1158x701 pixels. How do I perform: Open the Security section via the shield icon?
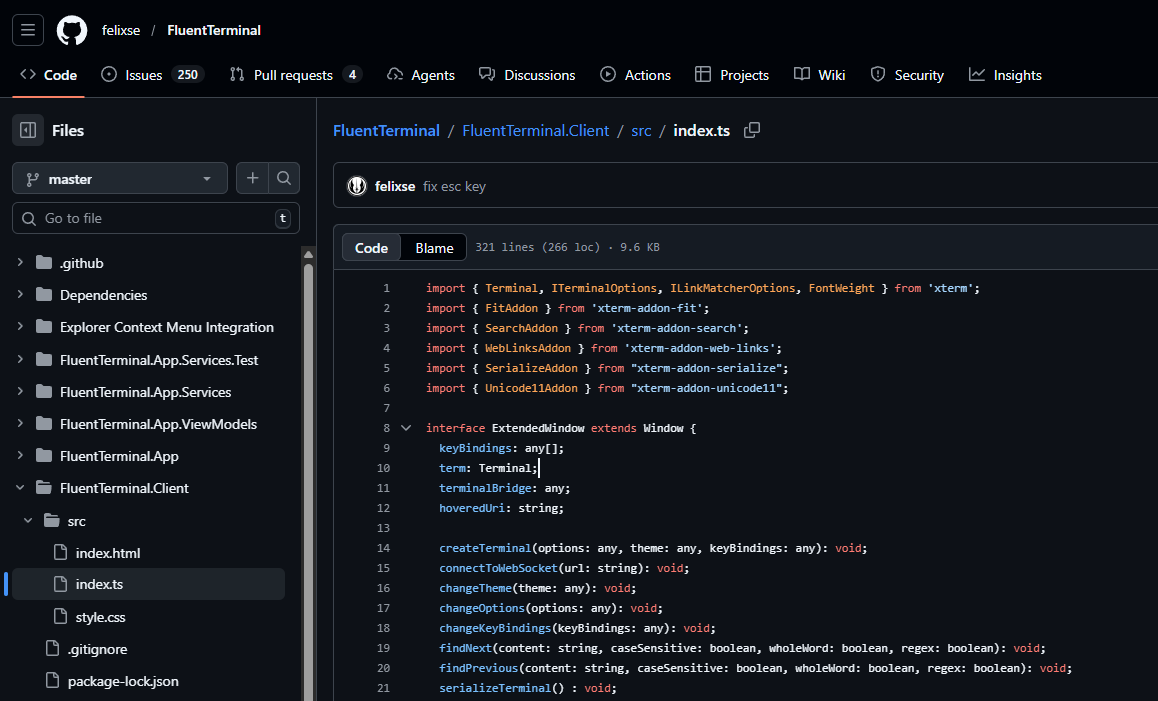pos(878,74)
